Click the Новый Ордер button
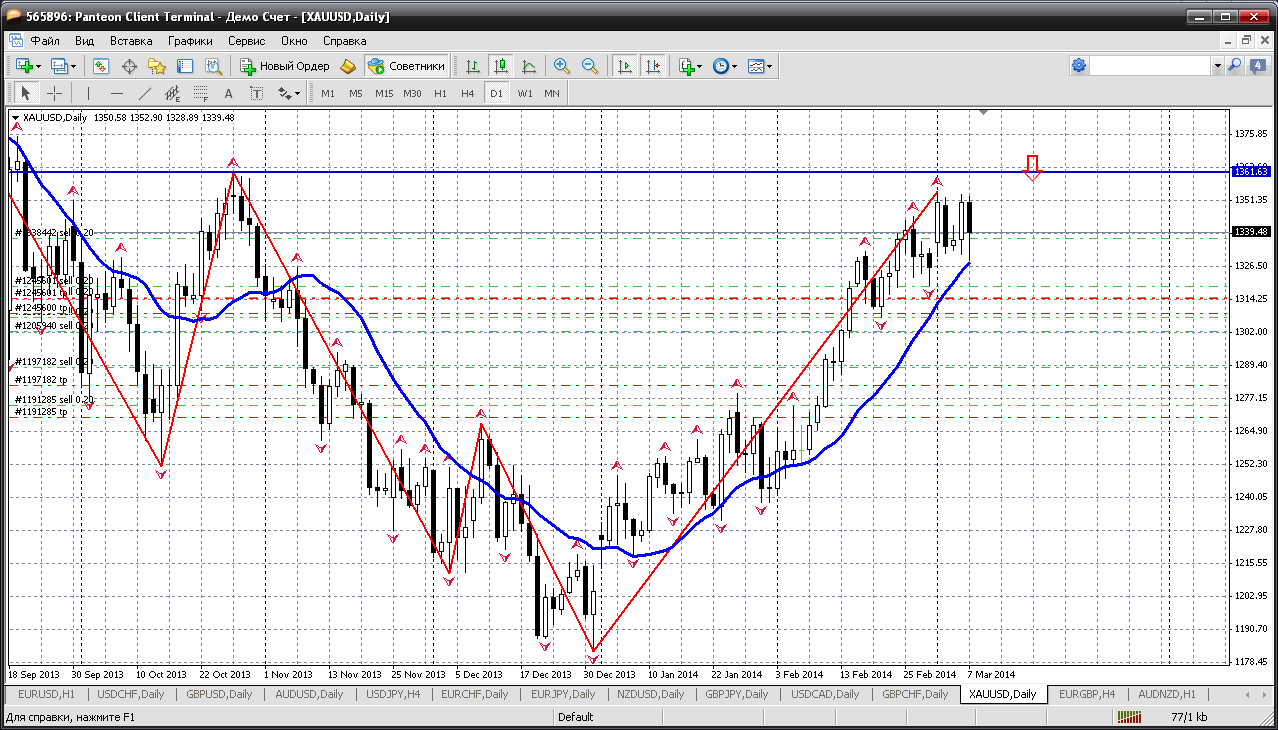 (x=285, y=66)
